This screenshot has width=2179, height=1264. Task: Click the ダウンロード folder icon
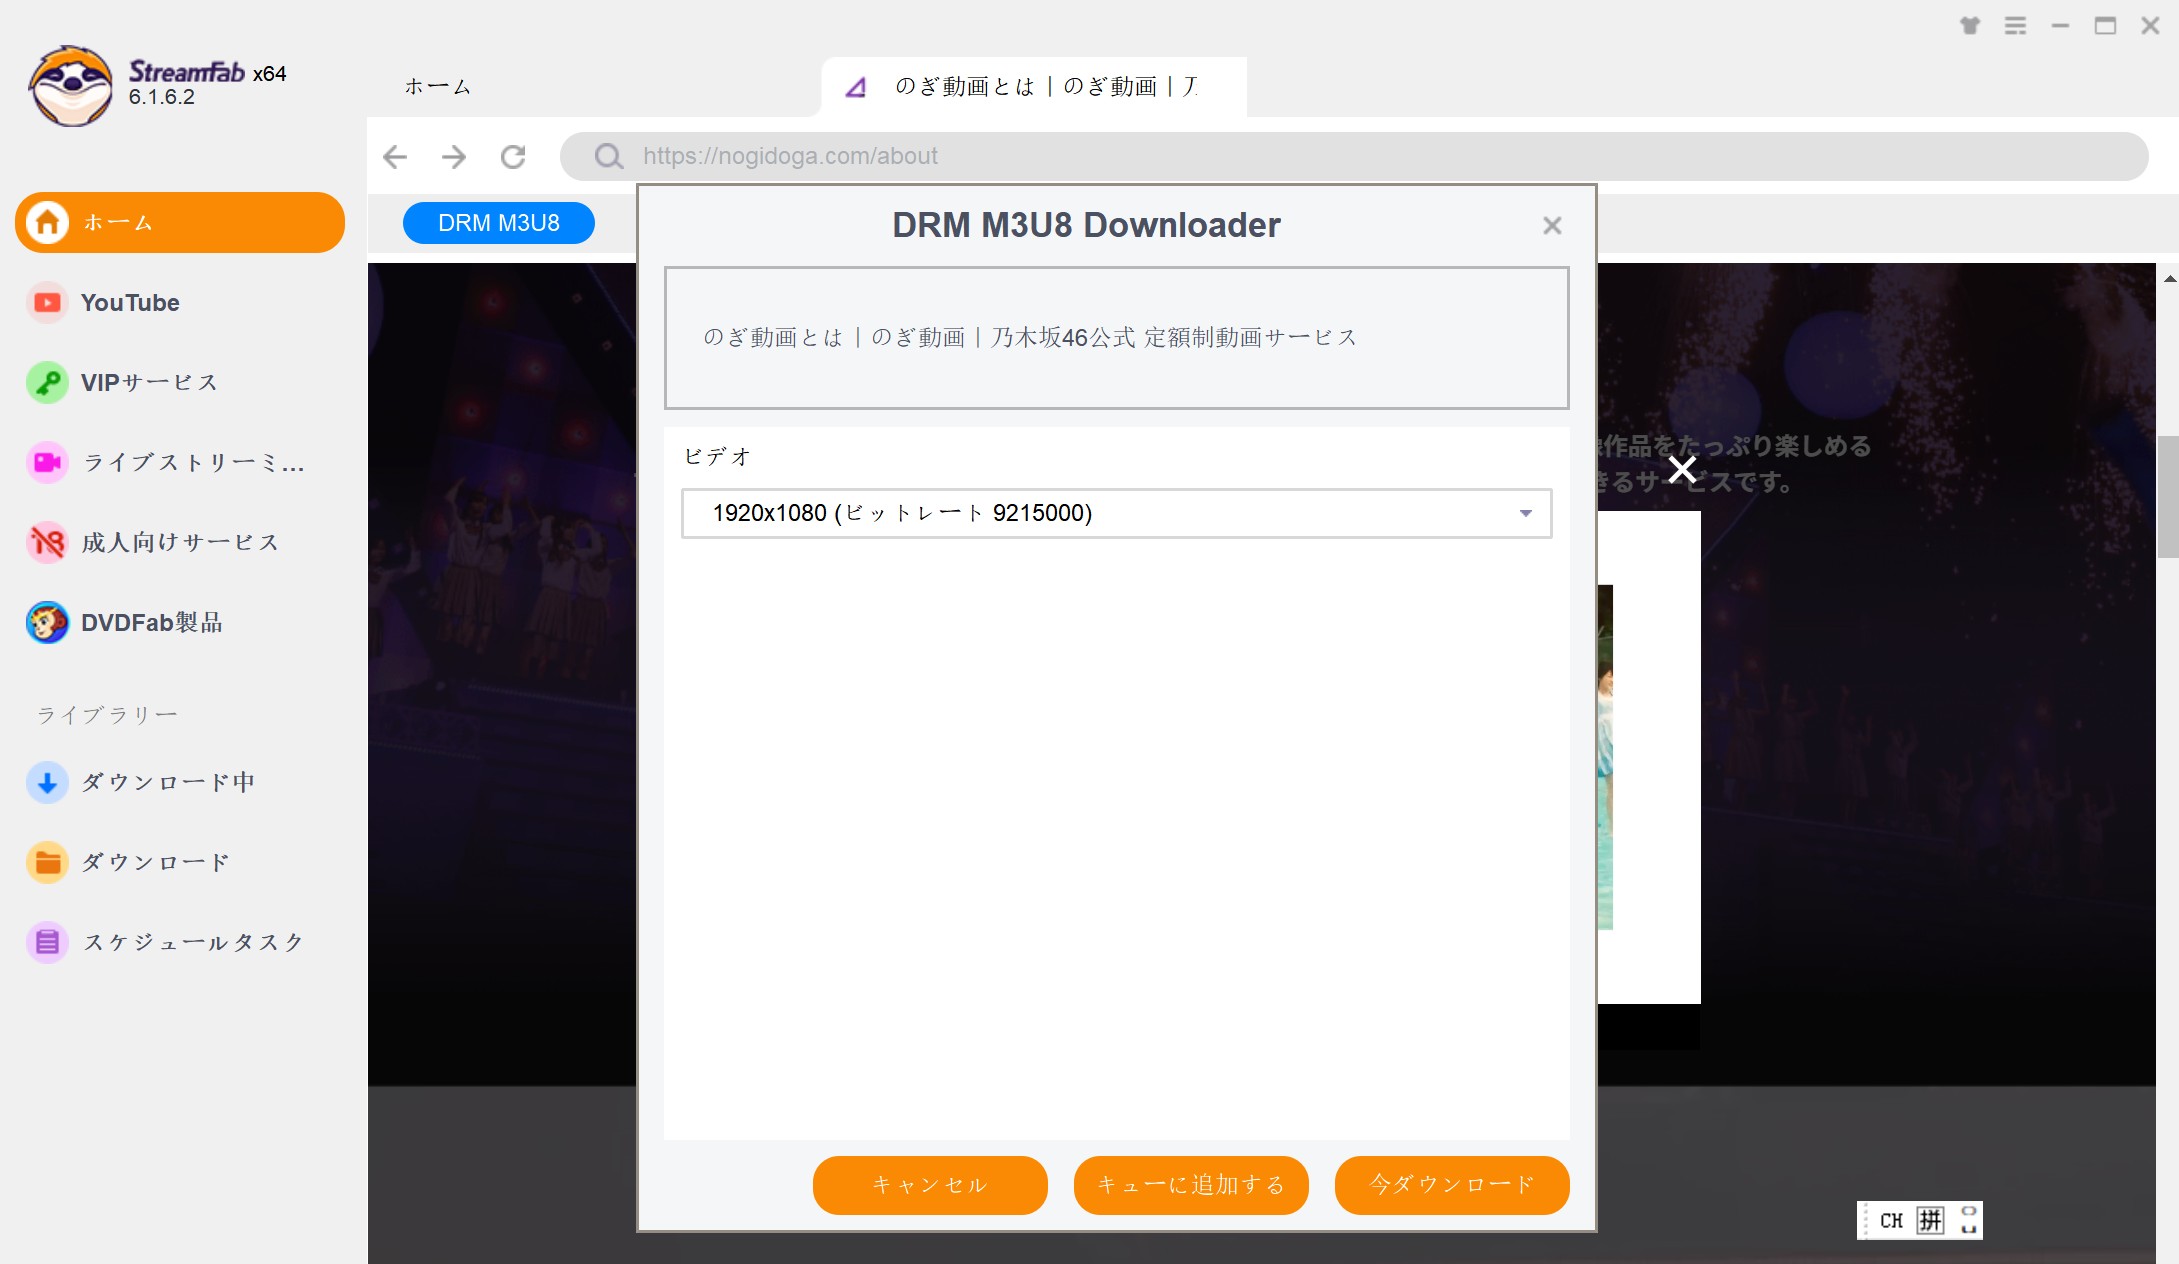(47, 862)
